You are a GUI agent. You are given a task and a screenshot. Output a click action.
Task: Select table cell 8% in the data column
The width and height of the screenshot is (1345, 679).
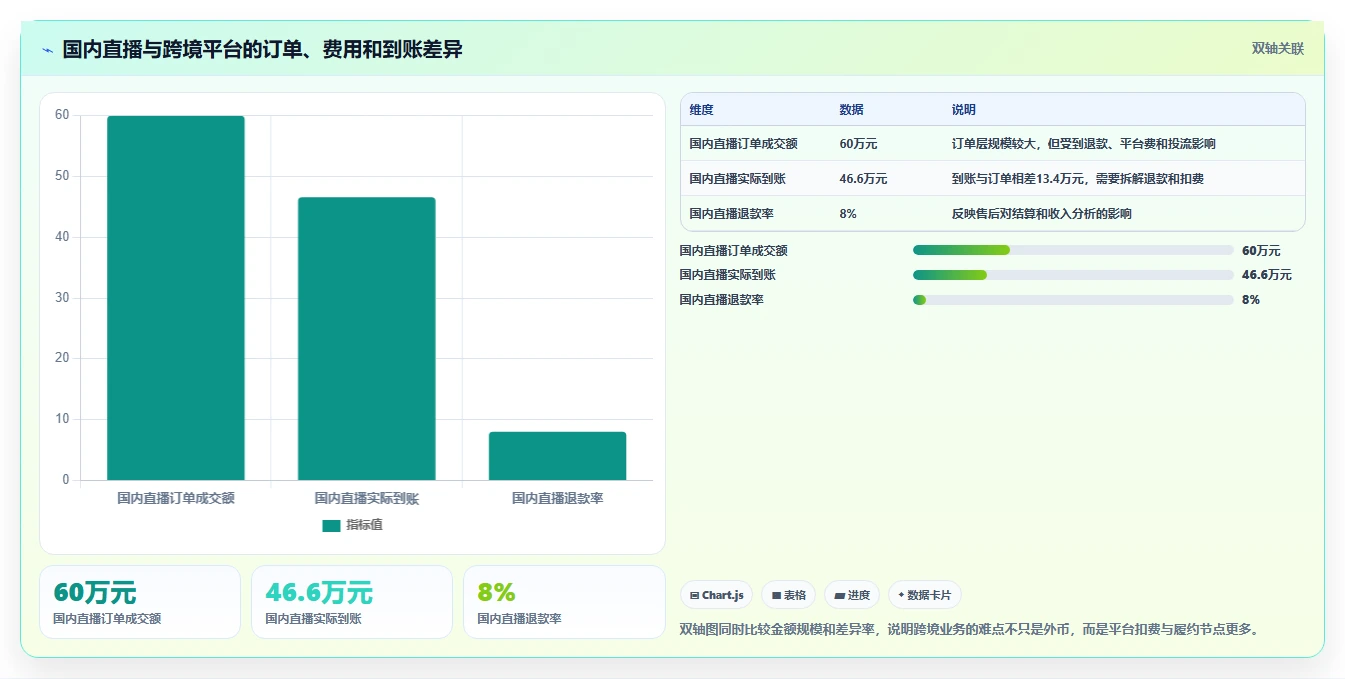pyautogui.click(x=848, y=214)
